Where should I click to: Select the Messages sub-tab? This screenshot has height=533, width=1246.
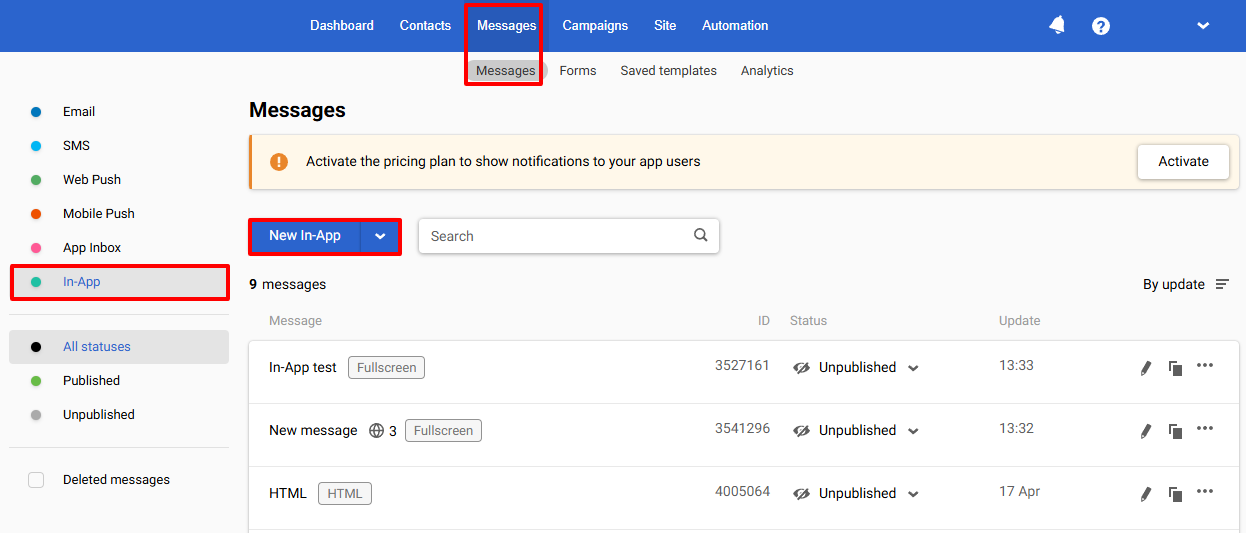505,71
